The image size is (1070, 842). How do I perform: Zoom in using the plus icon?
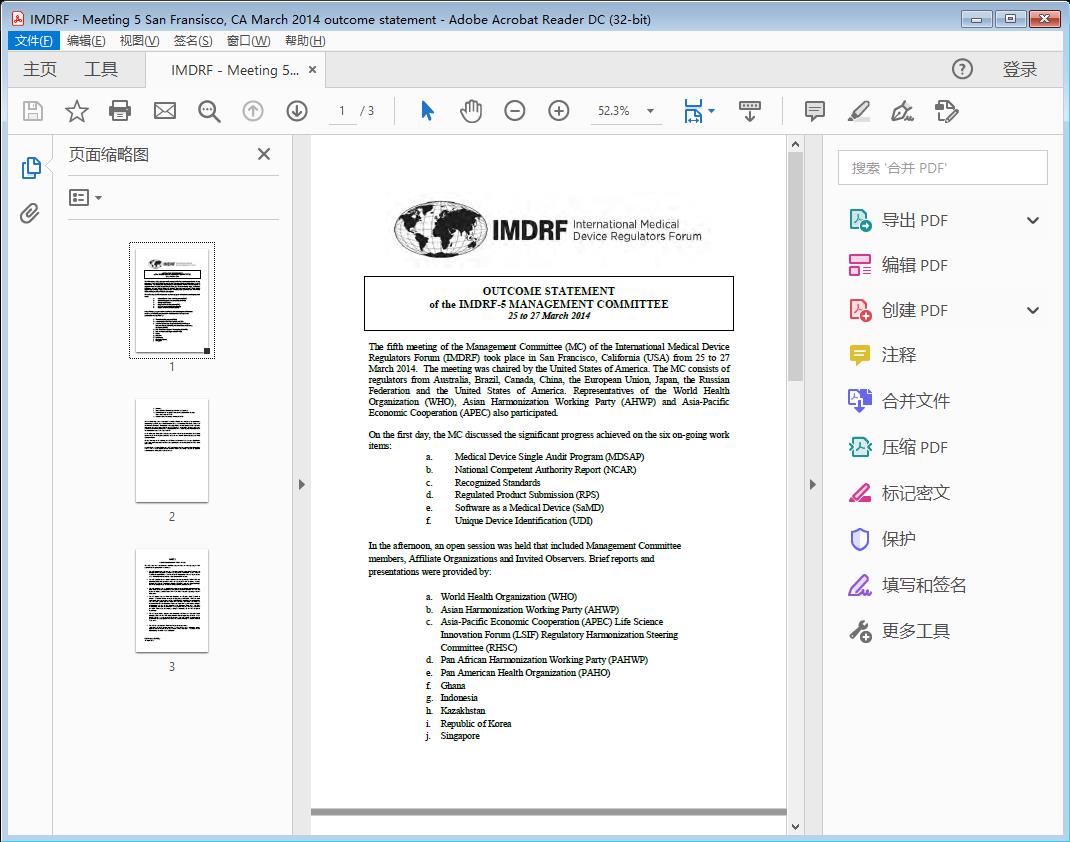click(558, 111)
